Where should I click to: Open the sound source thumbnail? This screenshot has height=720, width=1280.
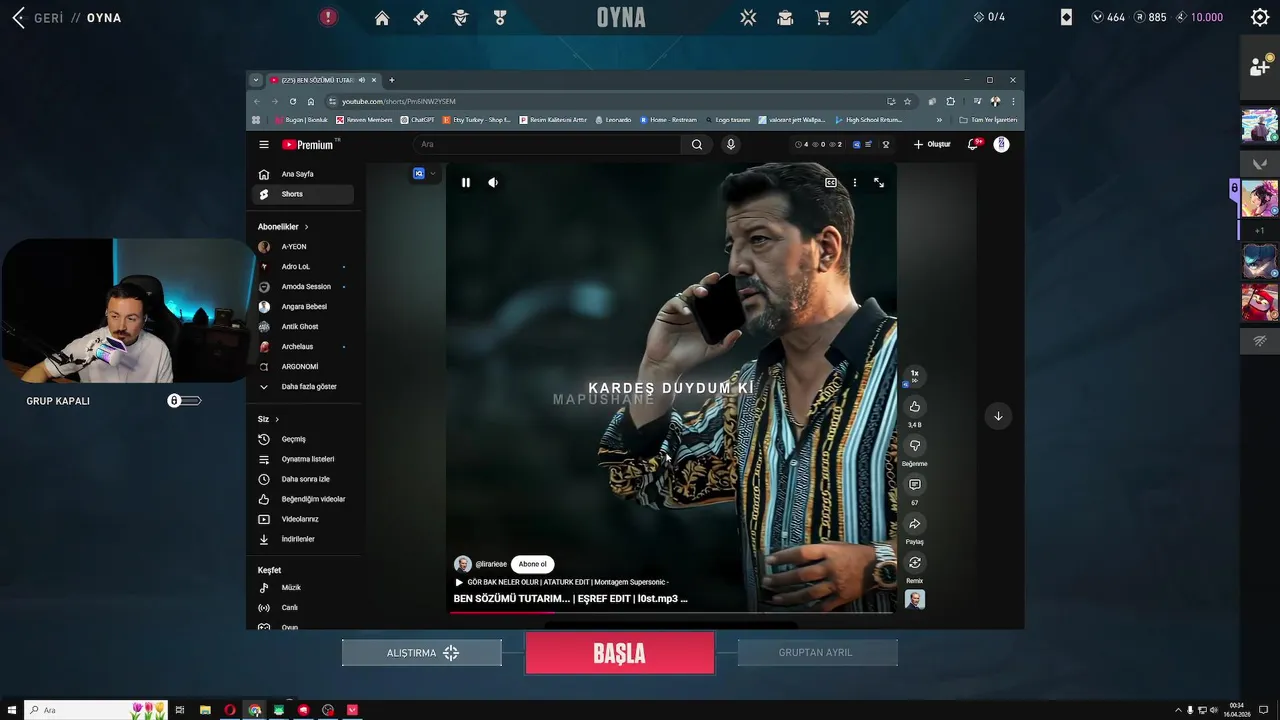[914, 599]
